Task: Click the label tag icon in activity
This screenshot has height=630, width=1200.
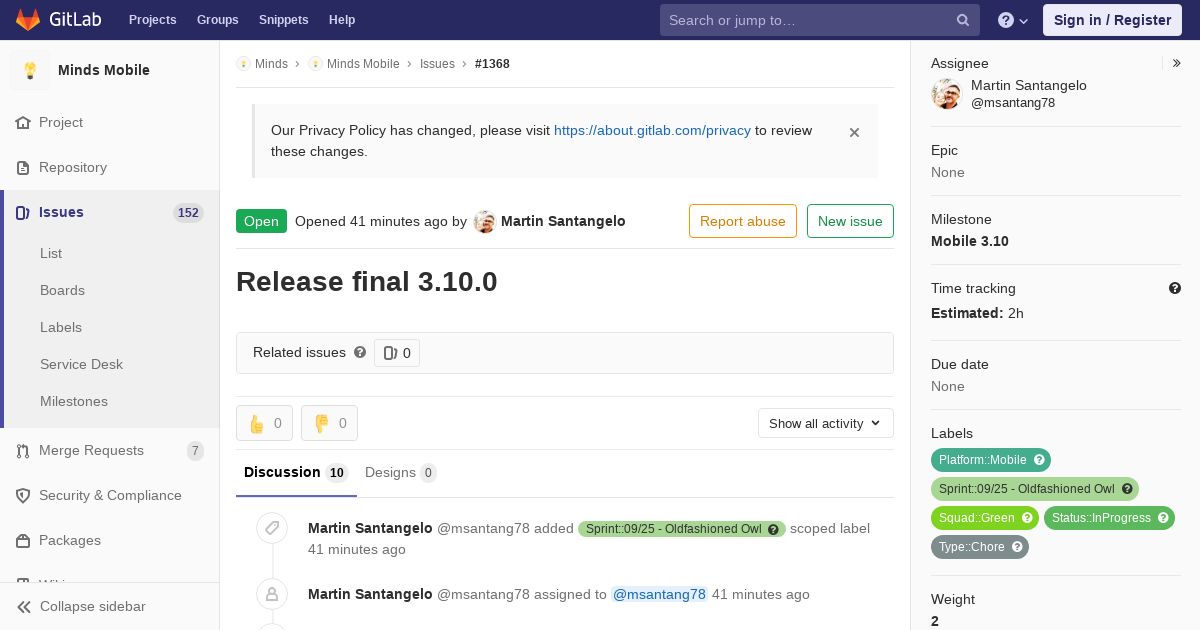Action: (x=272, y=528)
